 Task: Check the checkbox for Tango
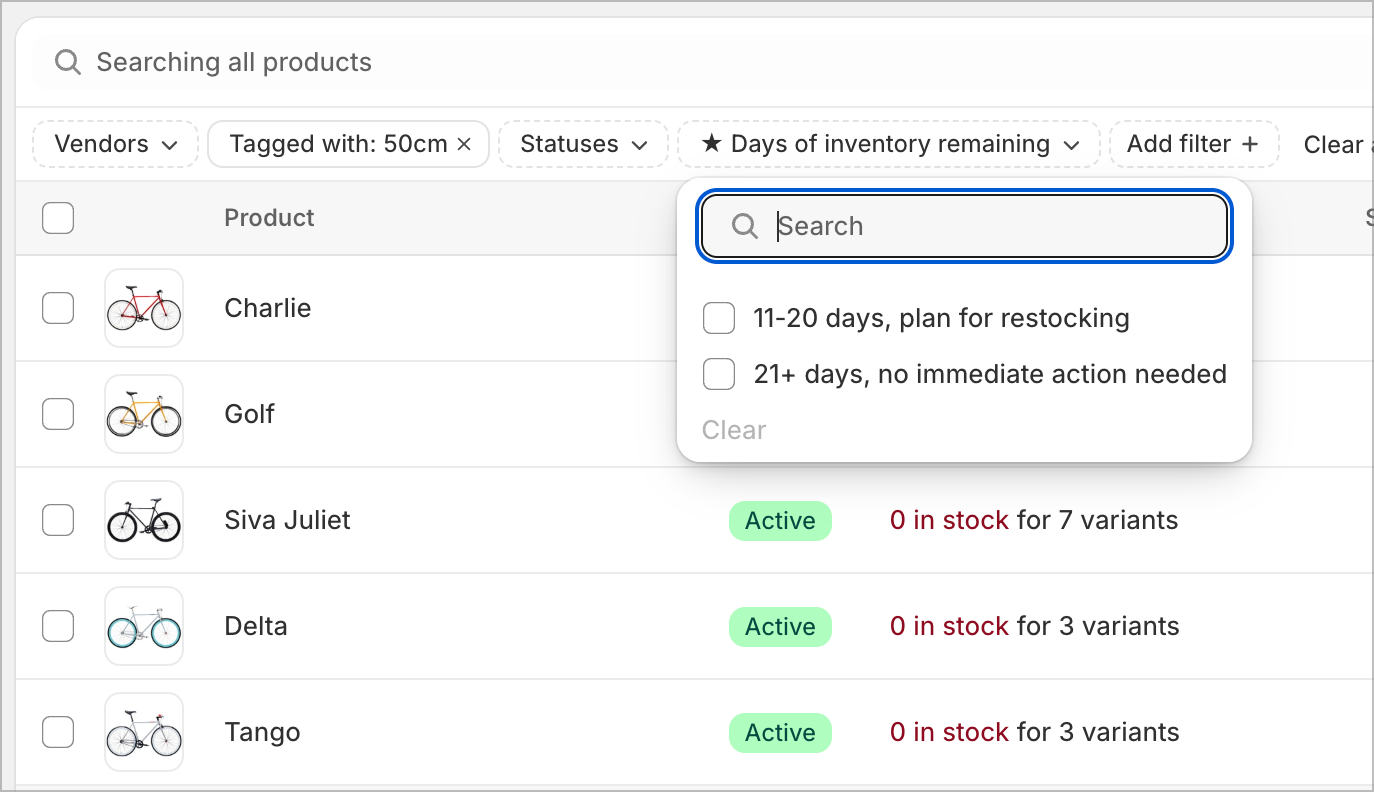click(58, 732)
